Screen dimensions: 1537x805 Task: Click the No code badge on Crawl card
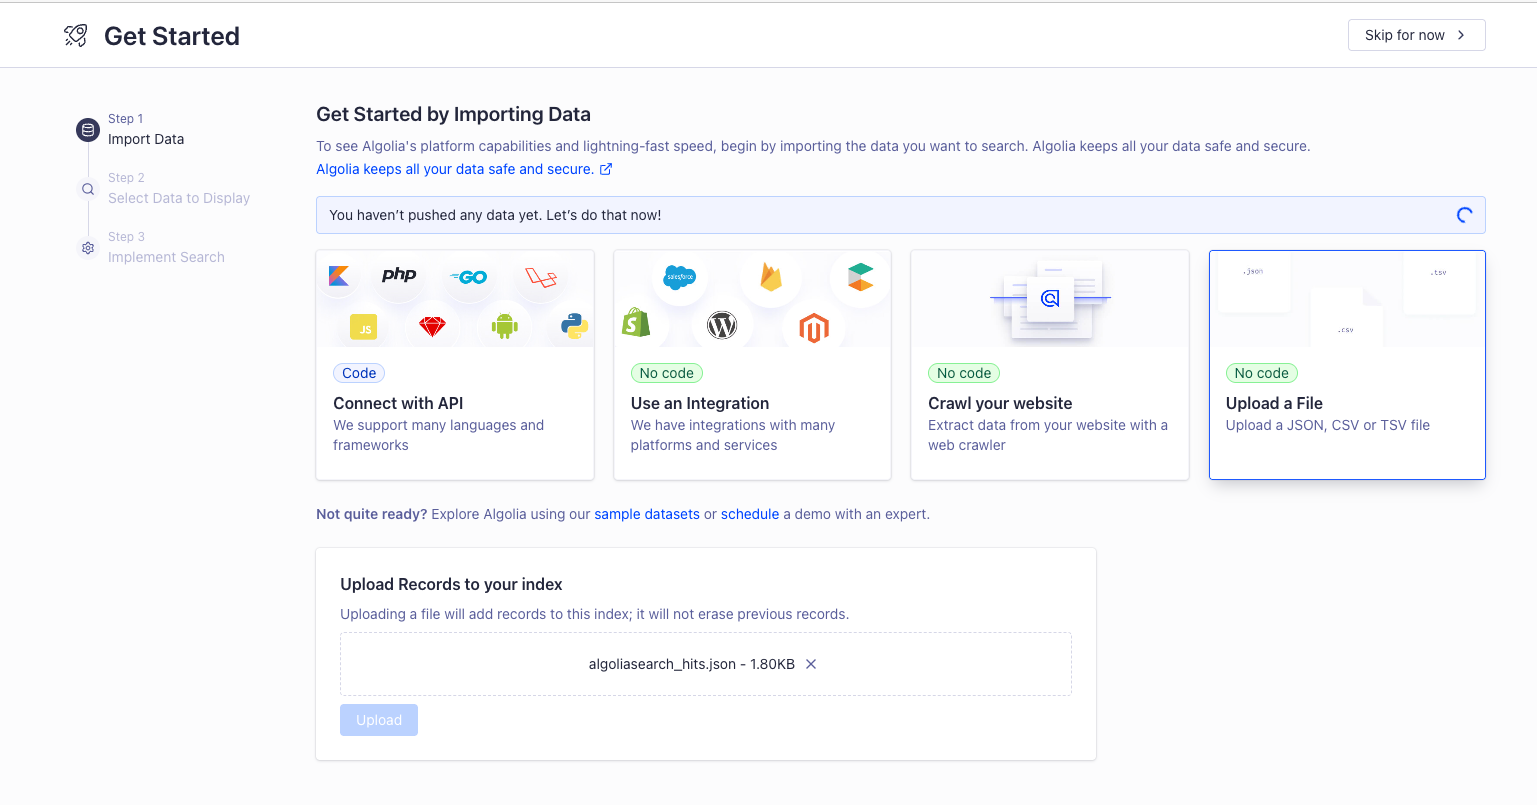click(x=964, y=373)
